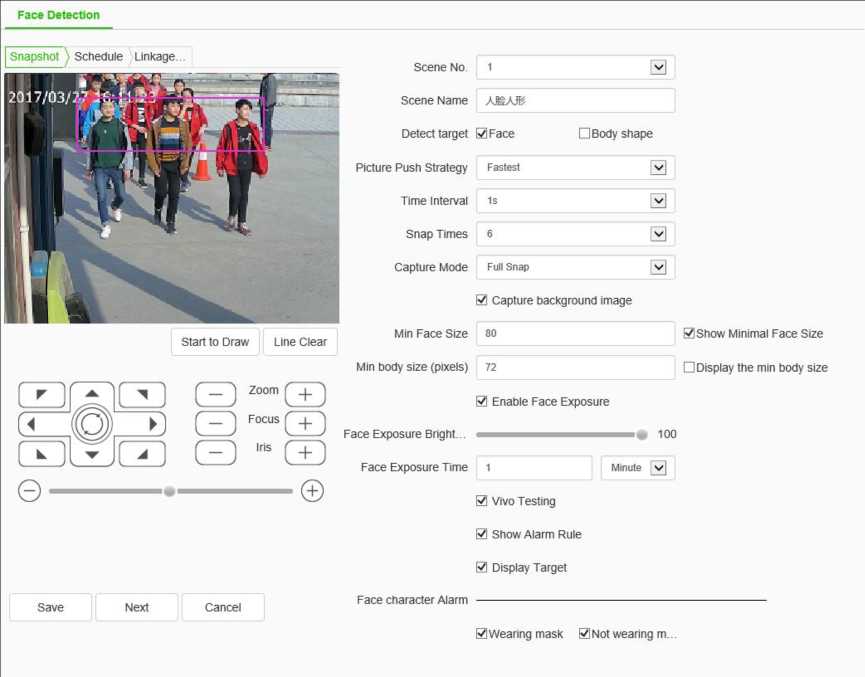This screenshot has width=865, height=677.
Task: Open the Snap Times dropdown
Action: pos(657,234)
